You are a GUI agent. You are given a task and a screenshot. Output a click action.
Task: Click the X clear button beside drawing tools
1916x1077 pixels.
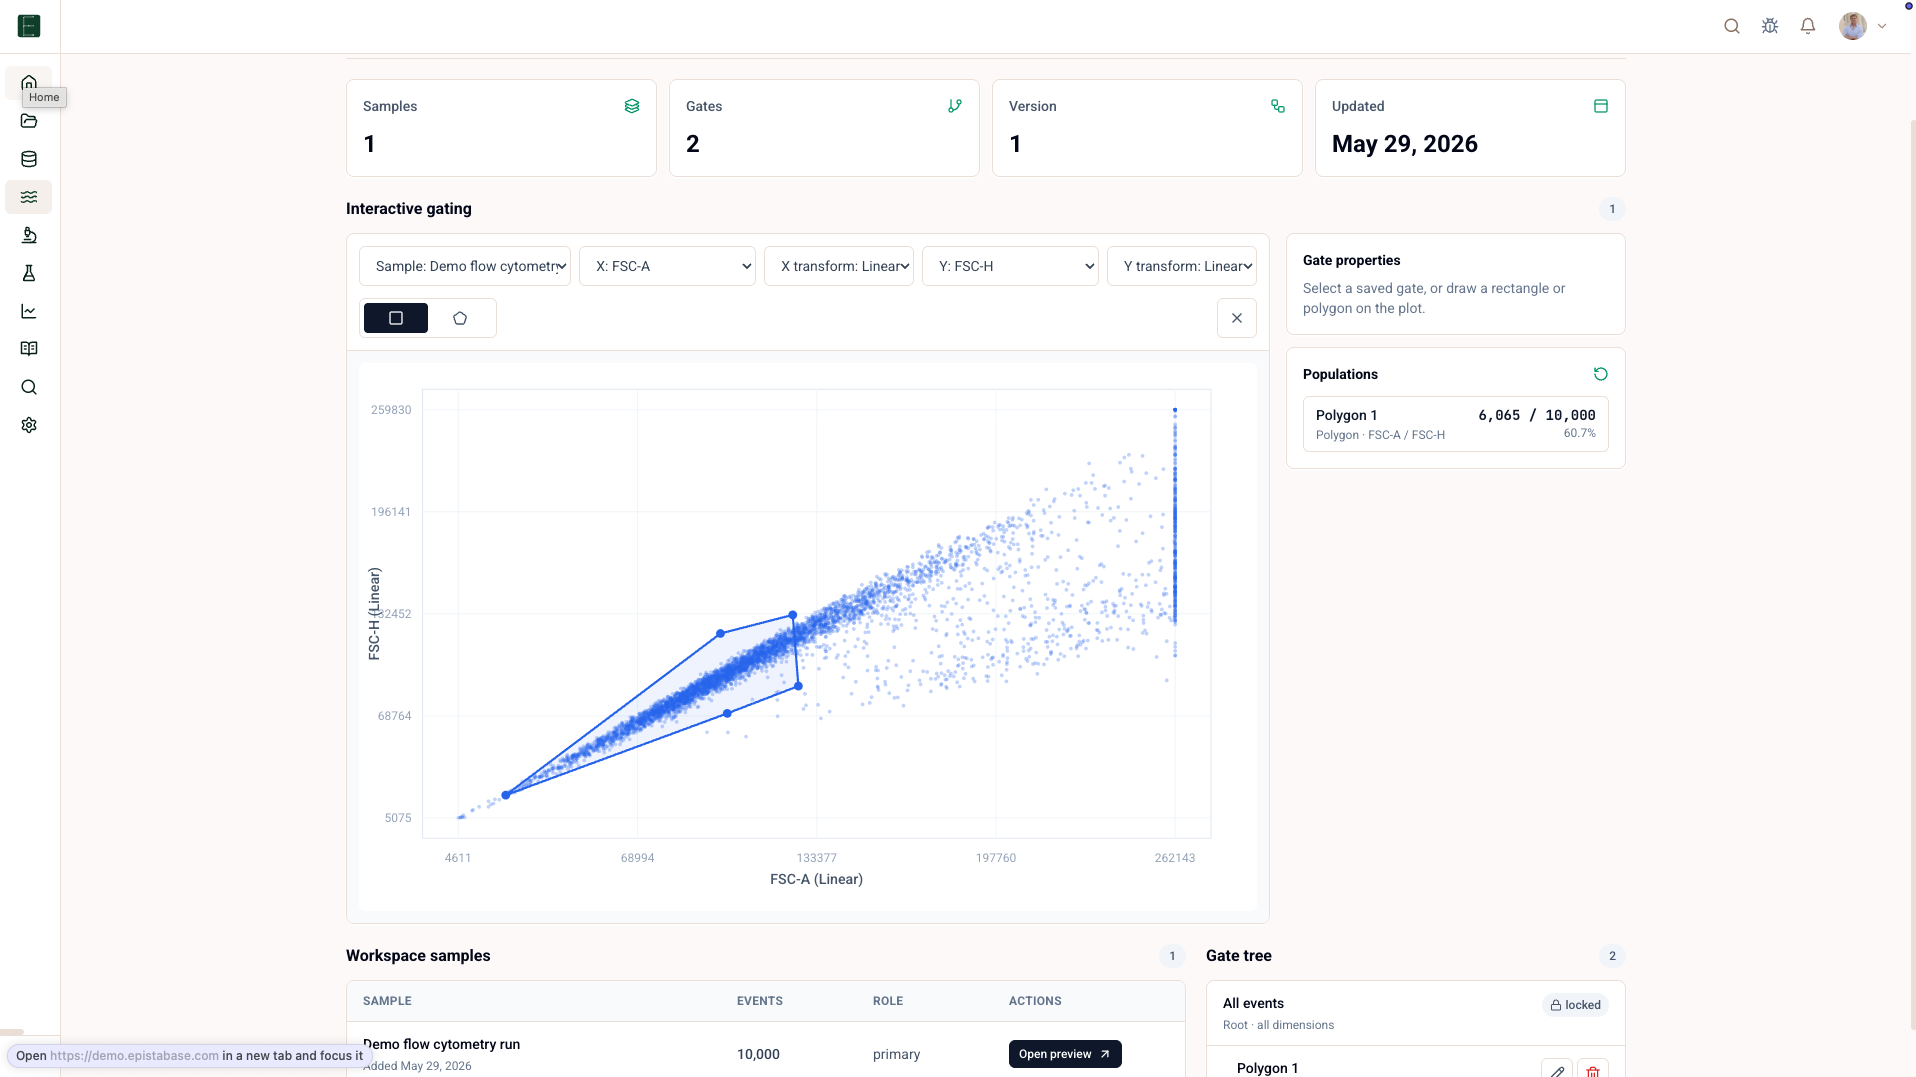point(1237,318)
